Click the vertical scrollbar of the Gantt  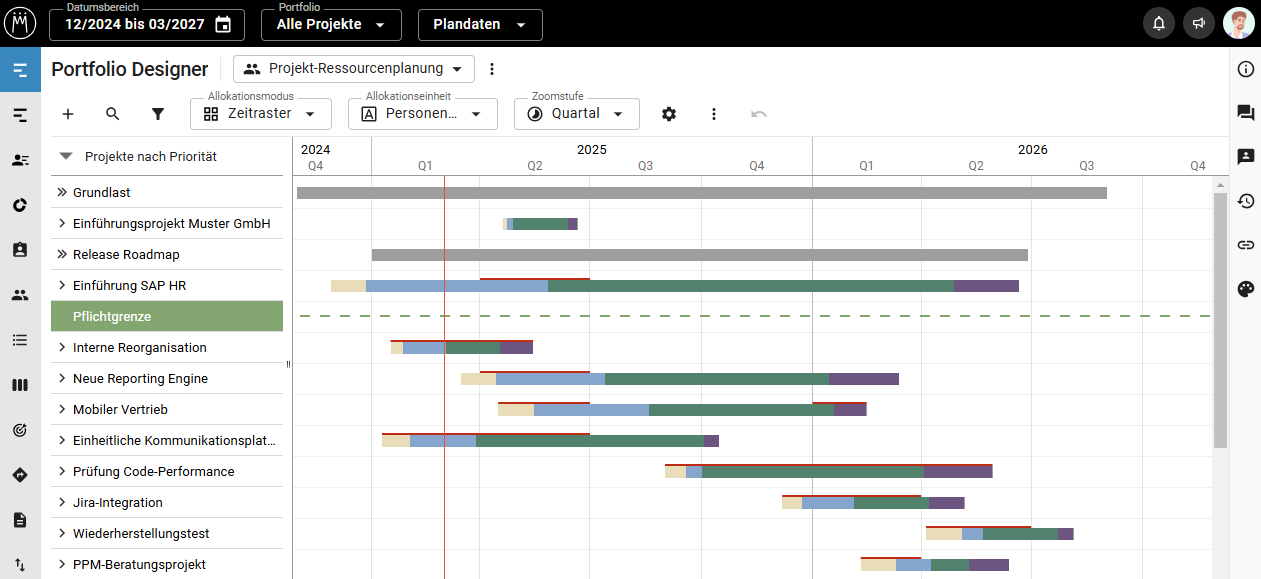[1220, 320]
